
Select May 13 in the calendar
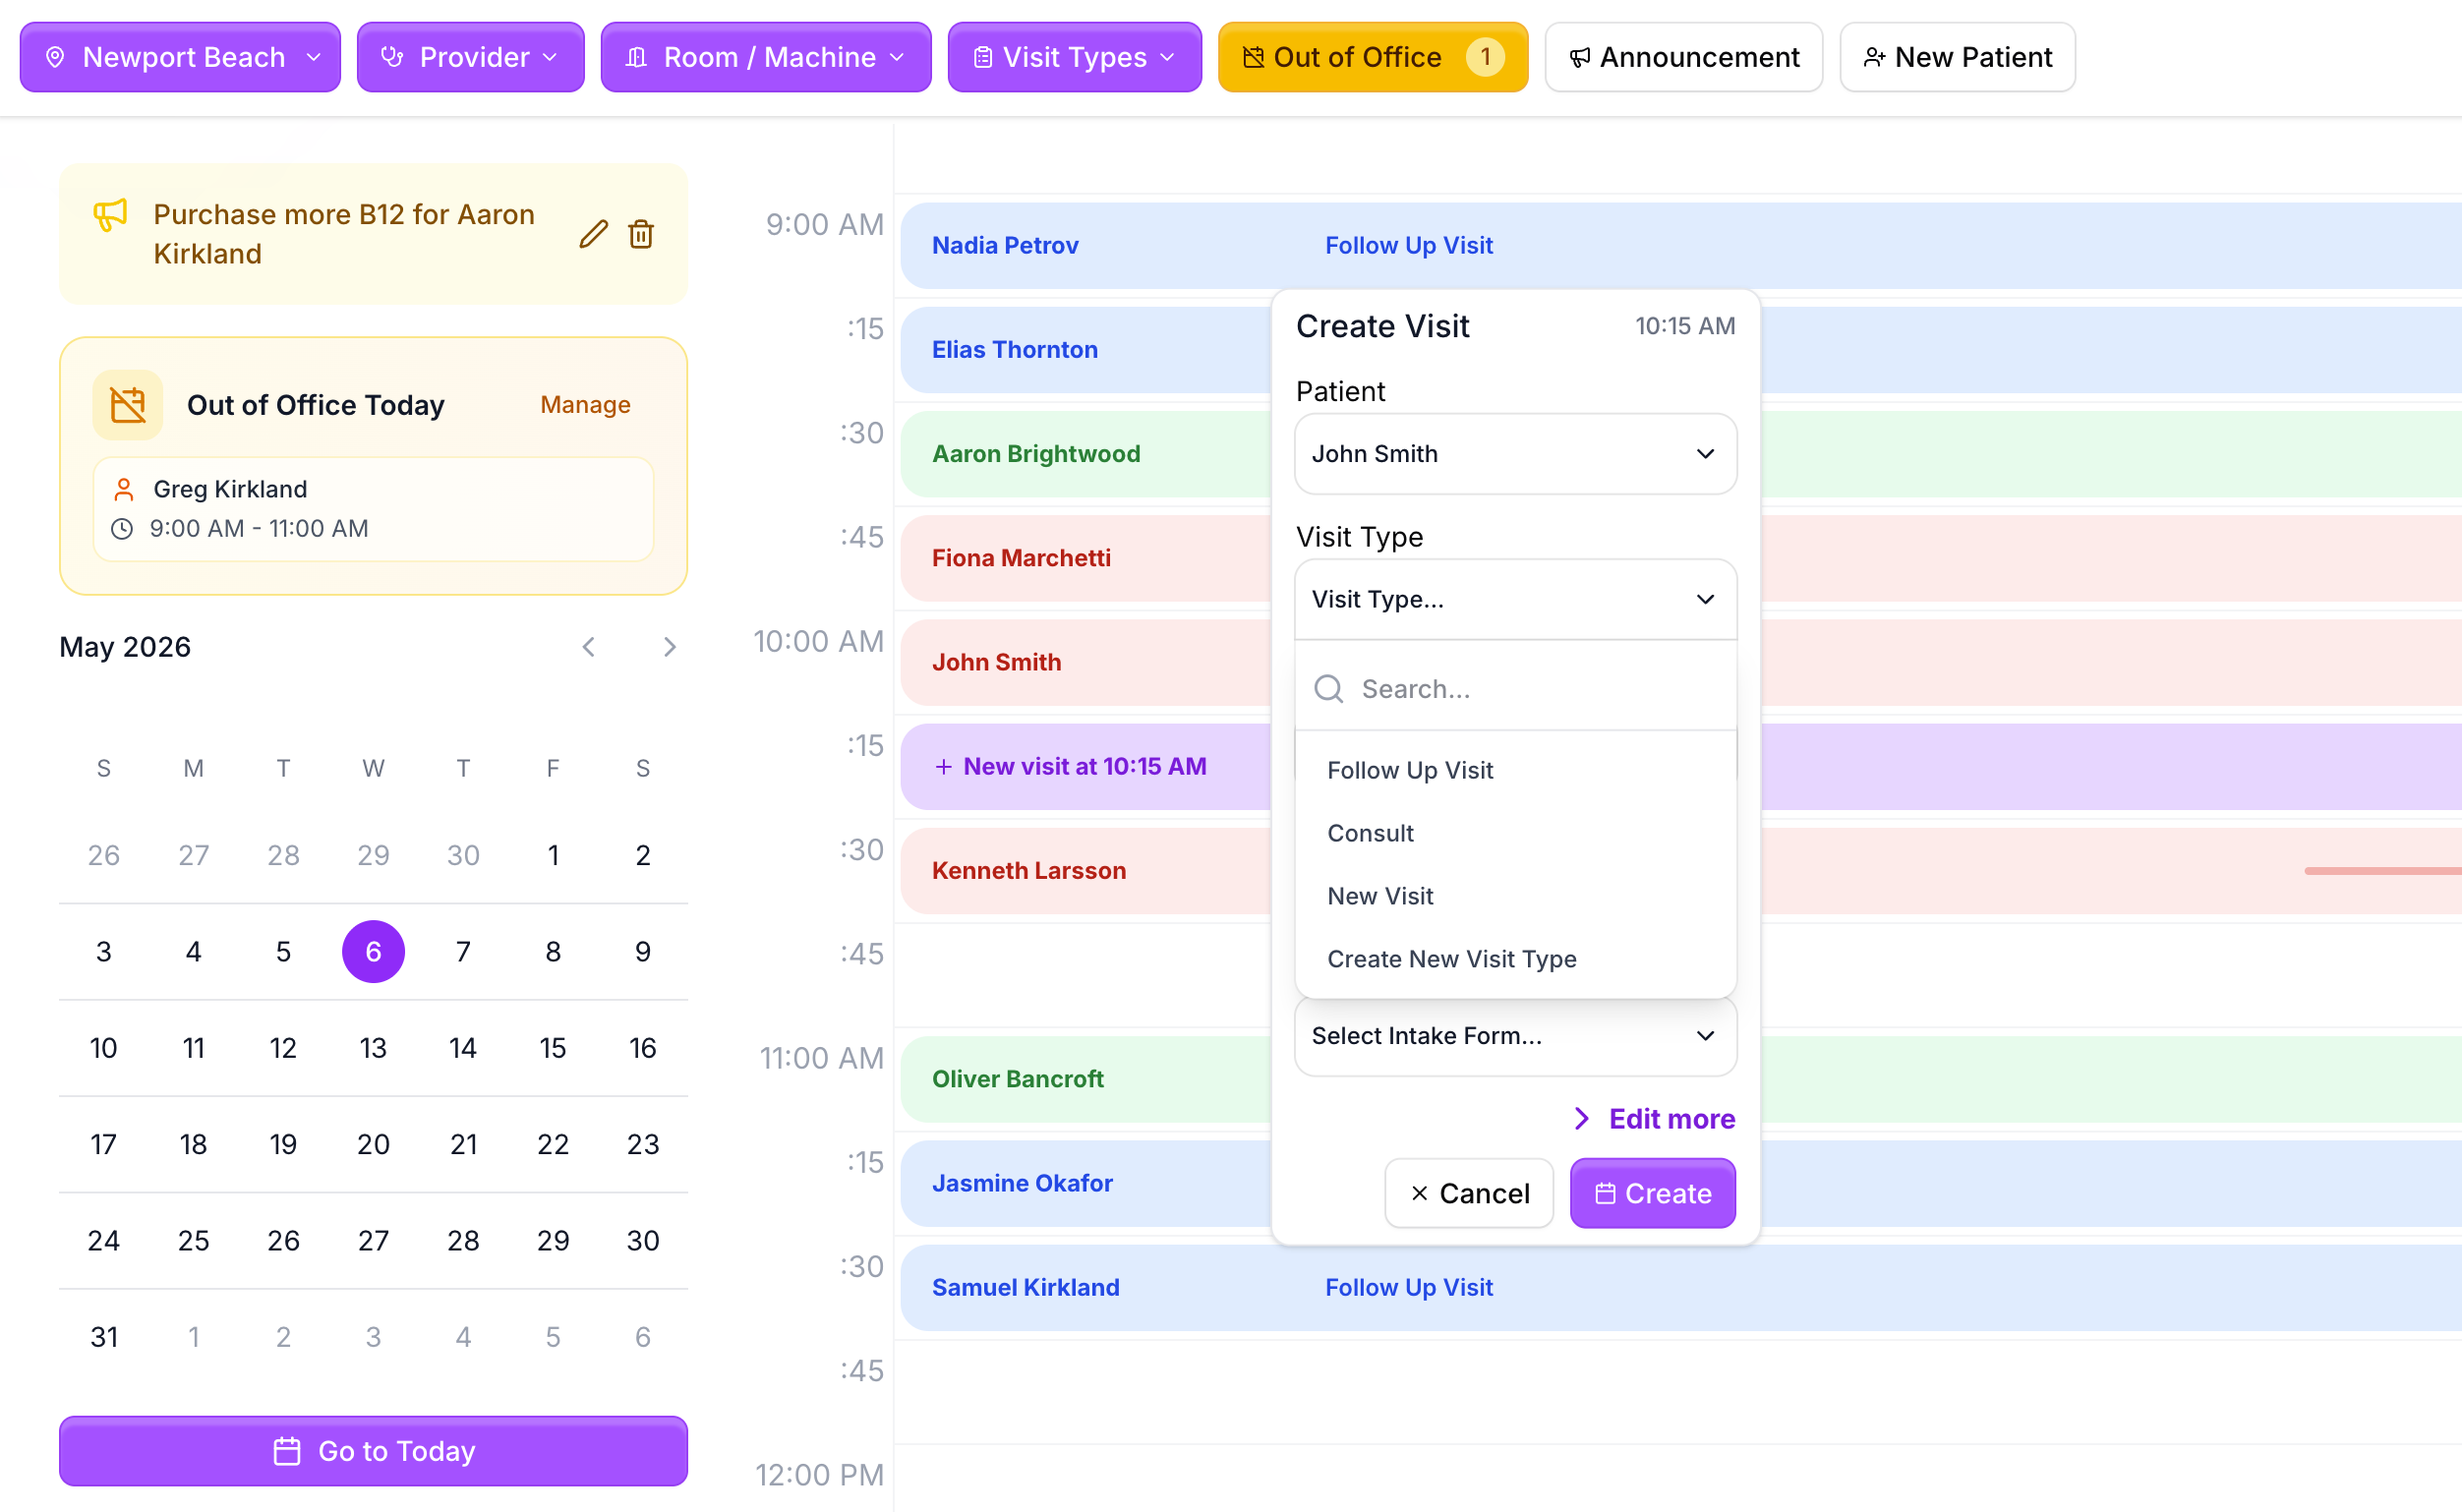(373, 1048)
